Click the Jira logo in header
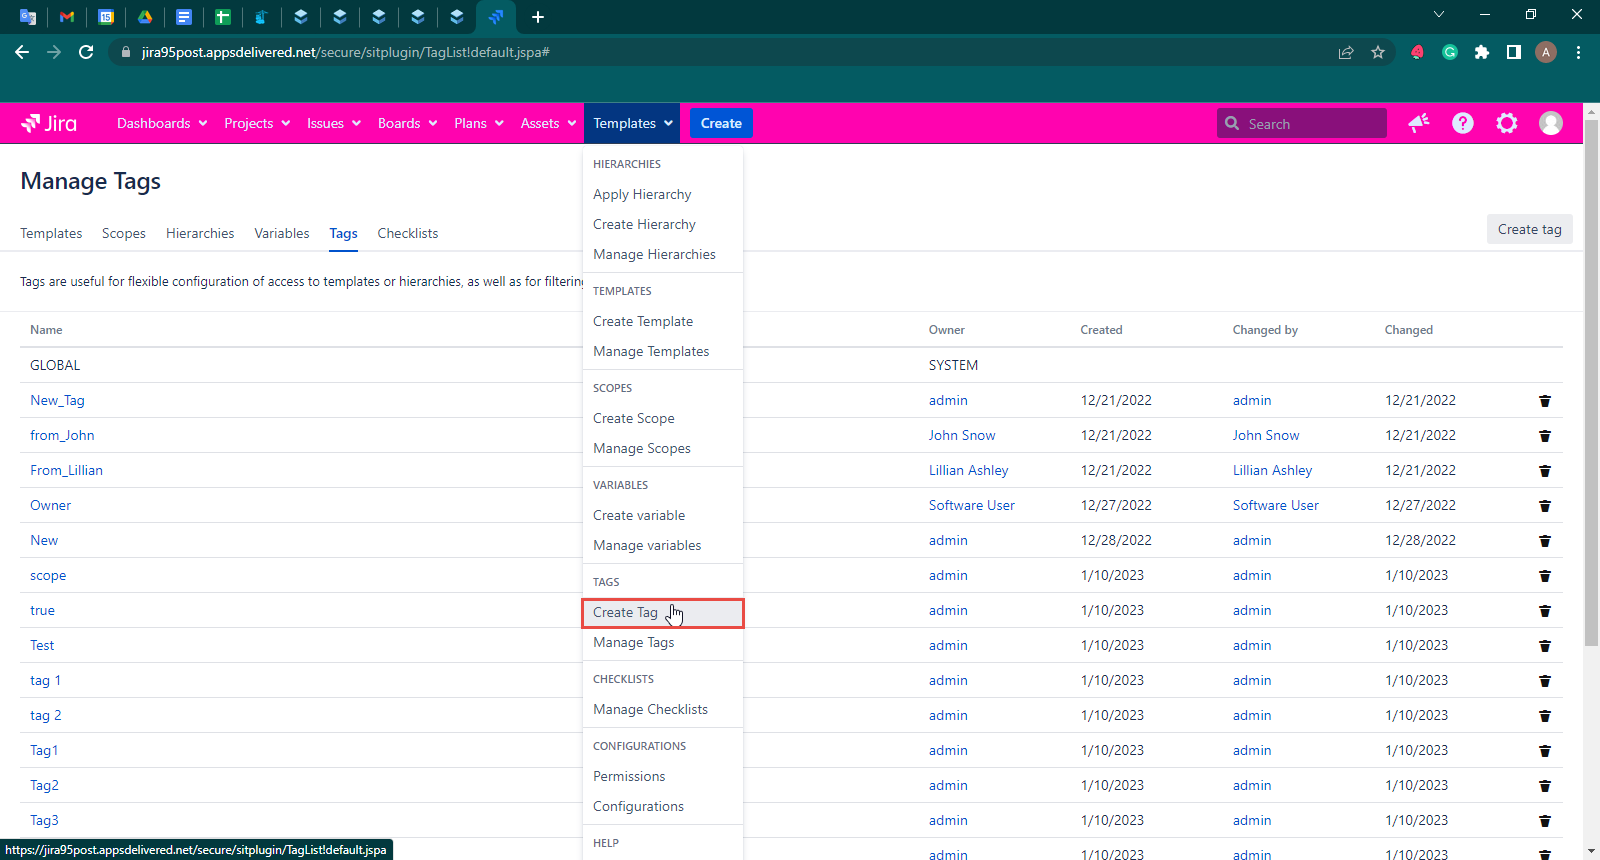 point(49,123)
